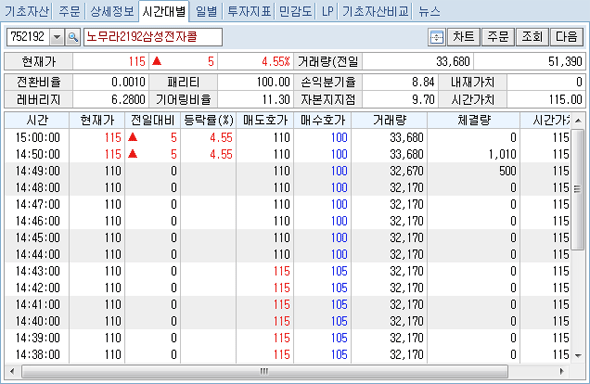Screen dimensions: 590x384
Task: Click the 주문 button next to 차트
Action: [x=498, y=37]
